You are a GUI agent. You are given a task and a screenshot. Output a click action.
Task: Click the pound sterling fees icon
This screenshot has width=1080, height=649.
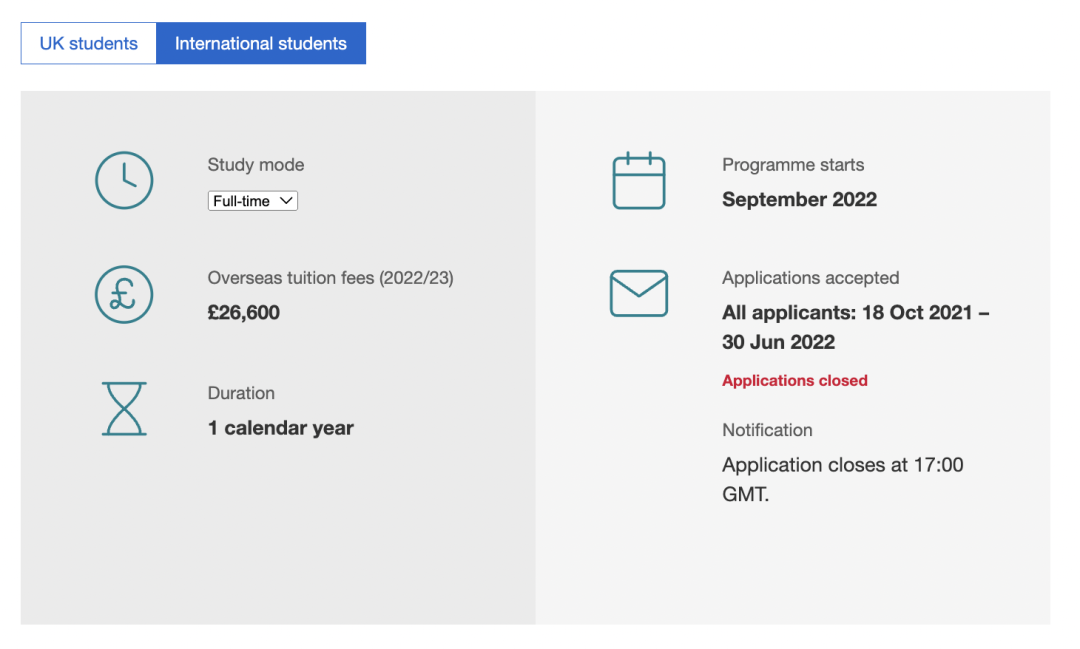pos(124,295)
